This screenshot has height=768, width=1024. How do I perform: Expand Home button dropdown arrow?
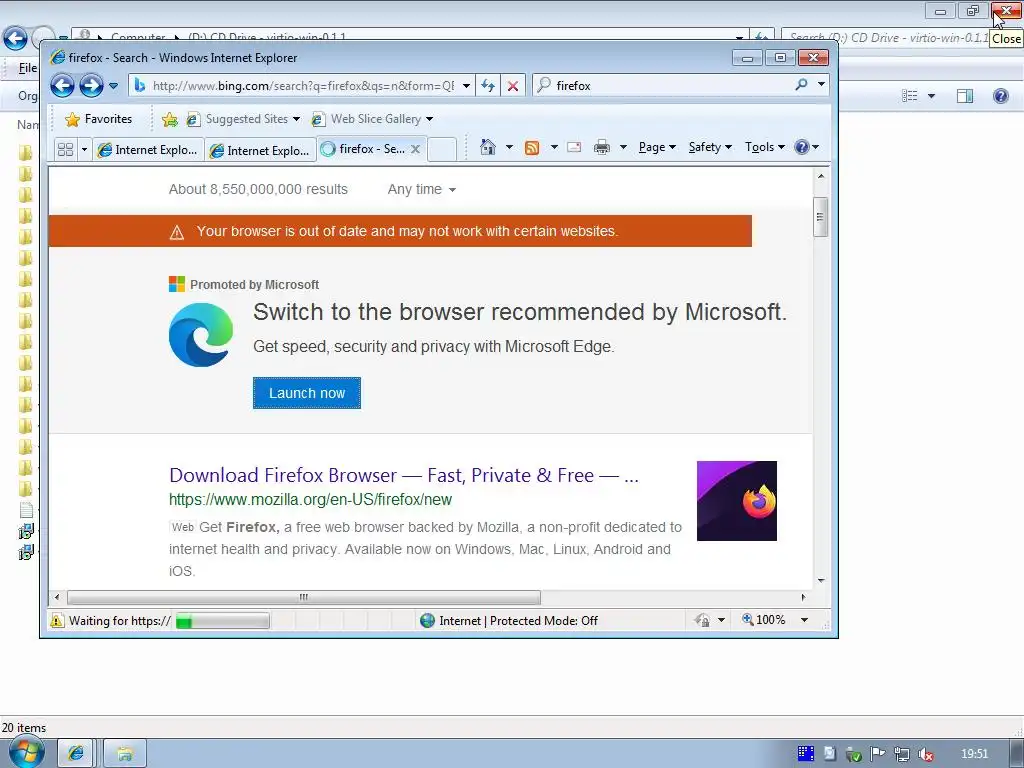point(509,147)
